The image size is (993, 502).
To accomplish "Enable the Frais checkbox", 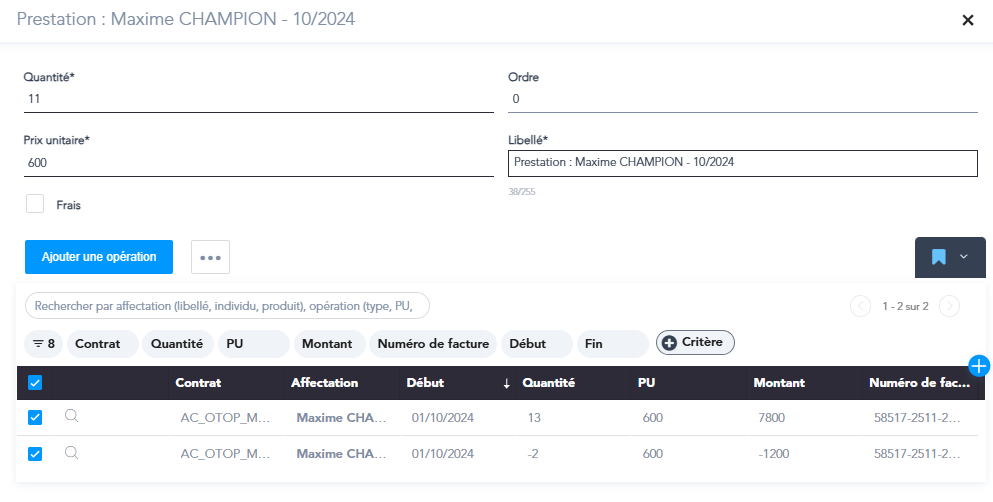I will tap(36, 204).
